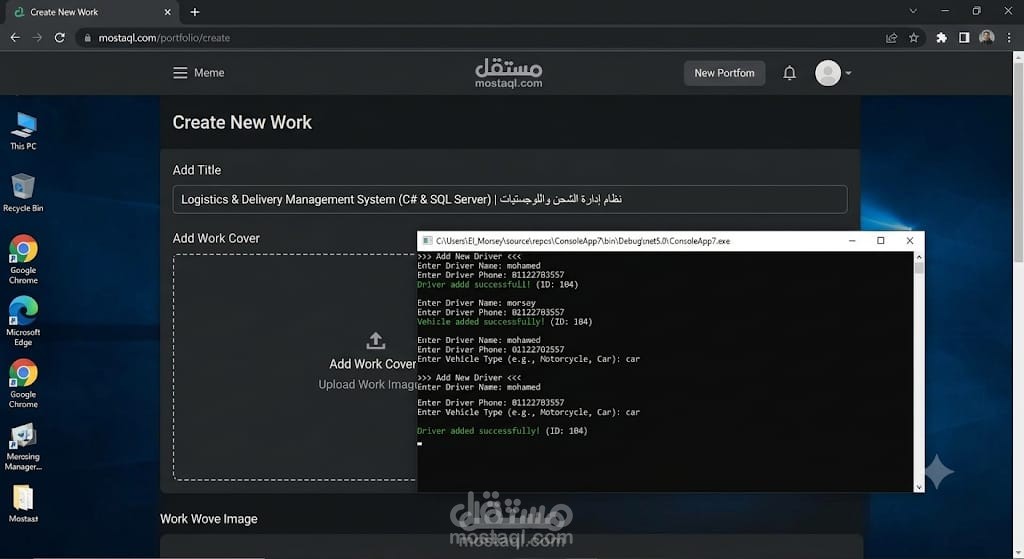1024x559 pixels.
Task: Click 'Enter Driver Name: morsey' console line
Action: [476, 303]
